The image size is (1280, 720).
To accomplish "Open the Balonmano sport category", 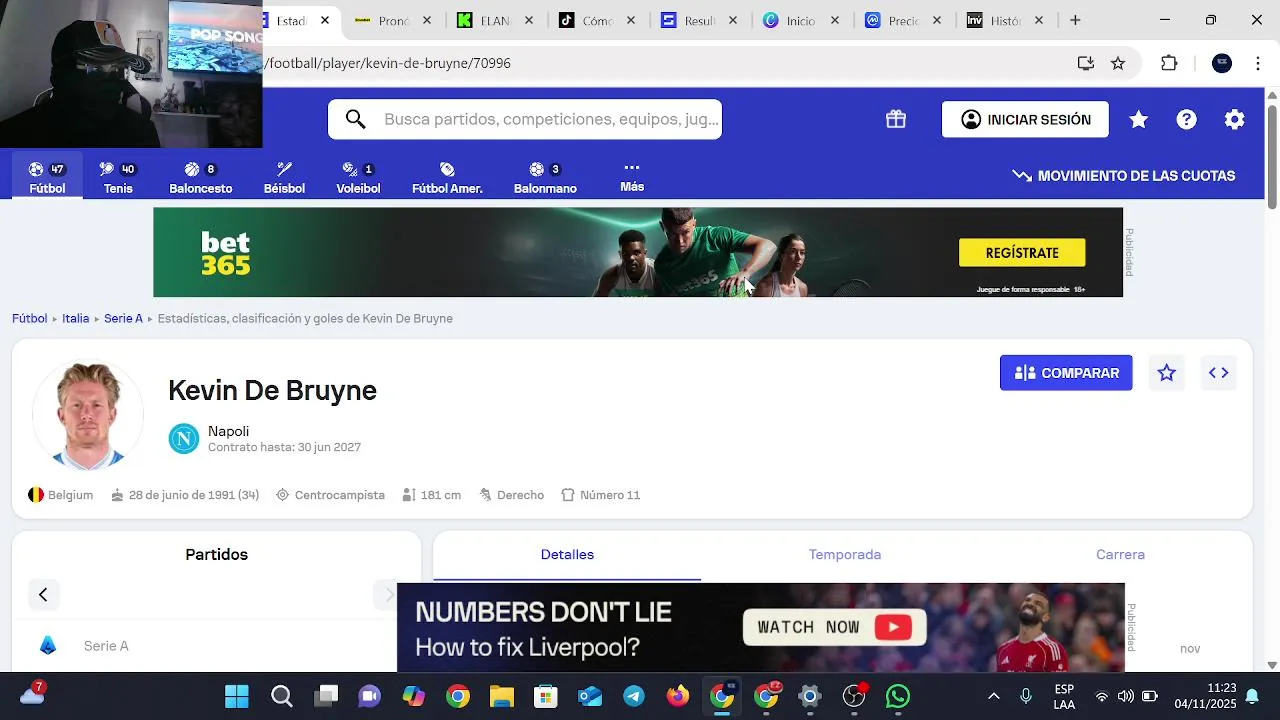I will [x=545, y=178].
